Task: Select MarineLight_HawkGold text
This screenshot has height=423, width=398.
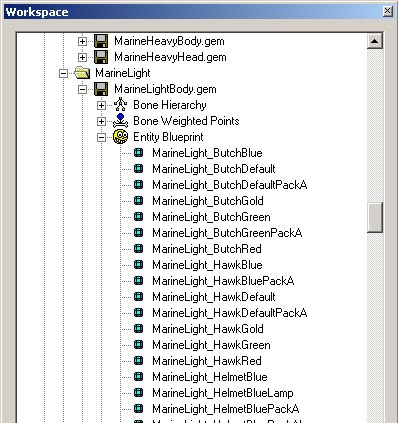Action: 208,329
